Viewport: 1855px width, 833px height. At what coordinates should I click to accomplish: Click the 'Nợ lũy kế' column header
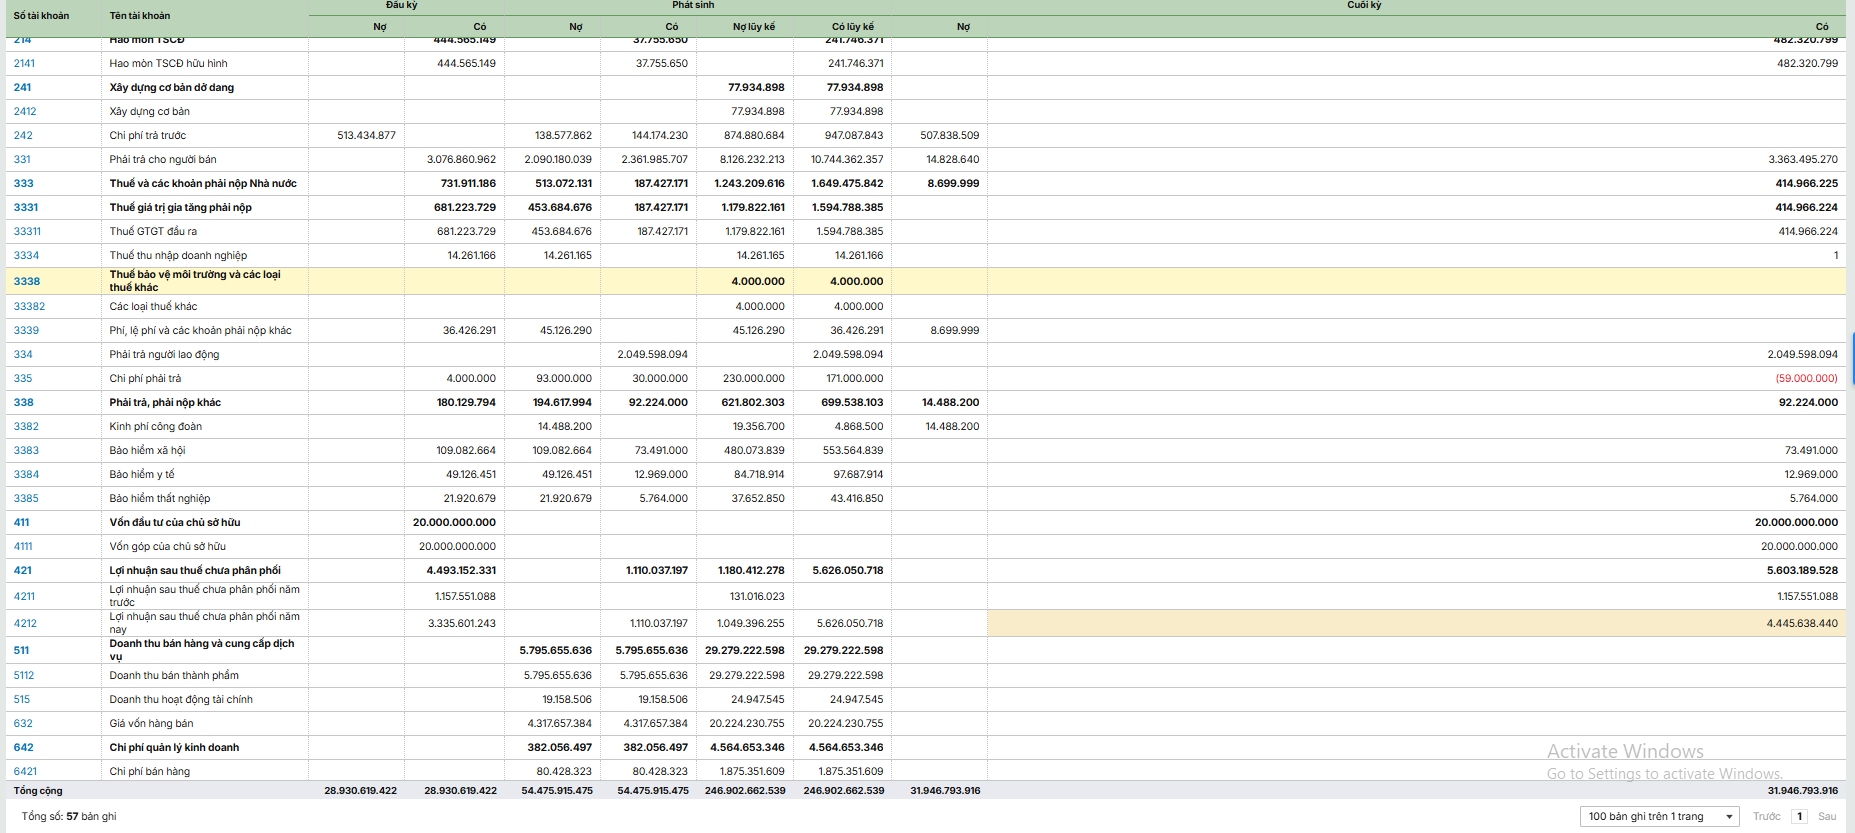pos(753,27)
